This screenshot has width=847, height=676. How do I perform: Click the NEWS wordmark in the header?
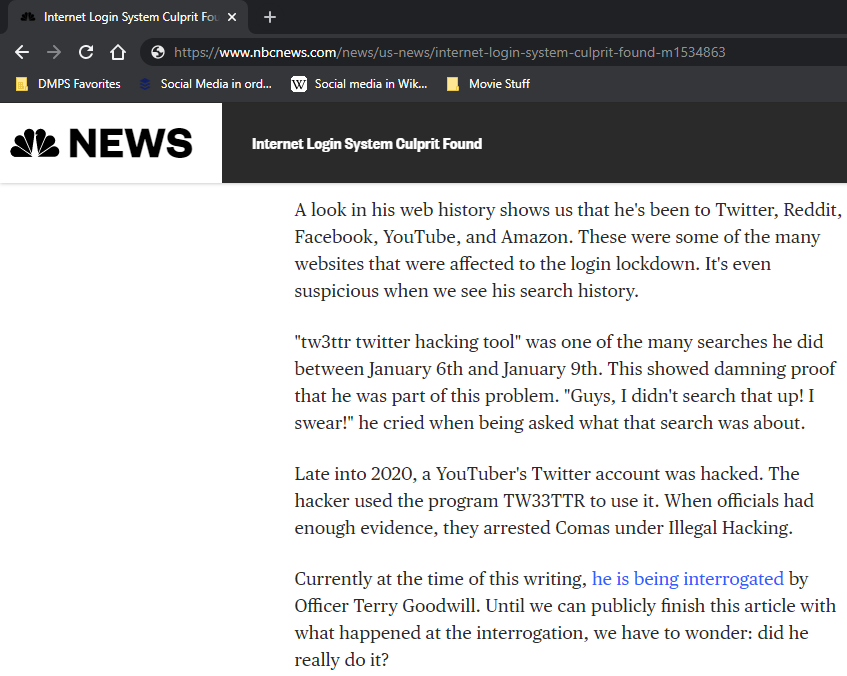pos(131,143)
